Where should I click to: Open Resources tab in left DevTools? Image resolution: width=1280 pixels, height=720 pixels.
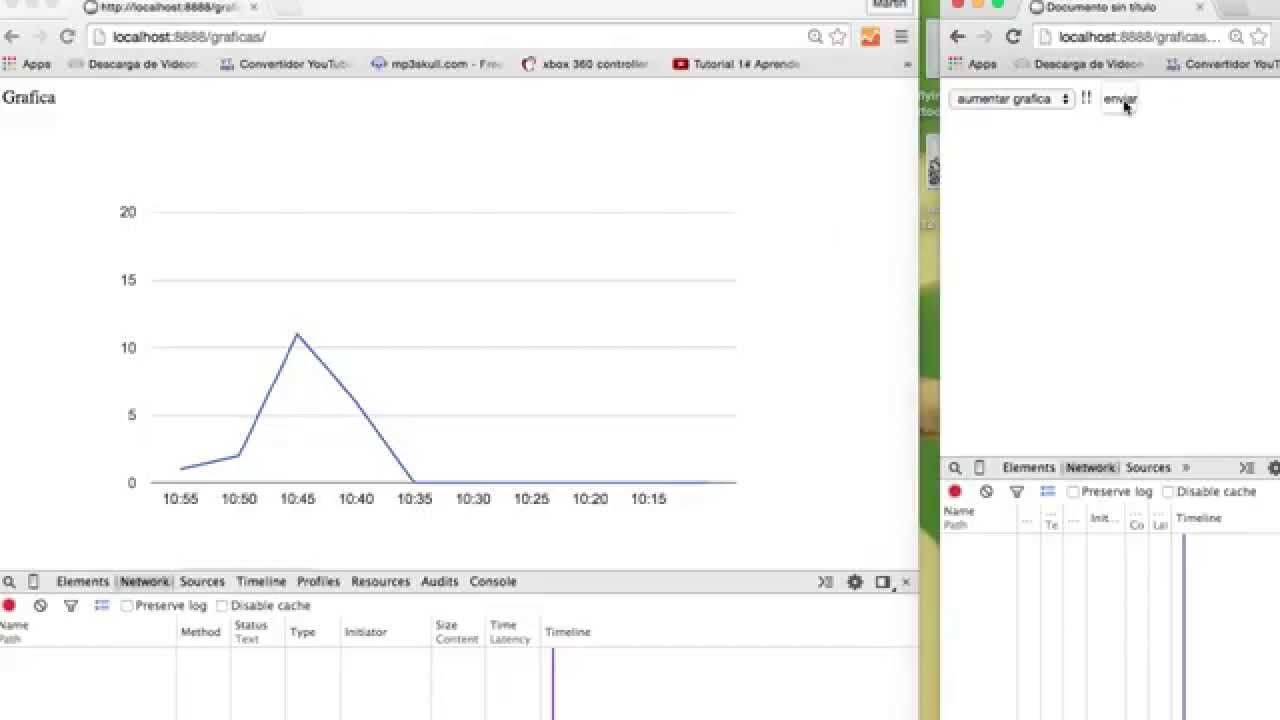380,582
